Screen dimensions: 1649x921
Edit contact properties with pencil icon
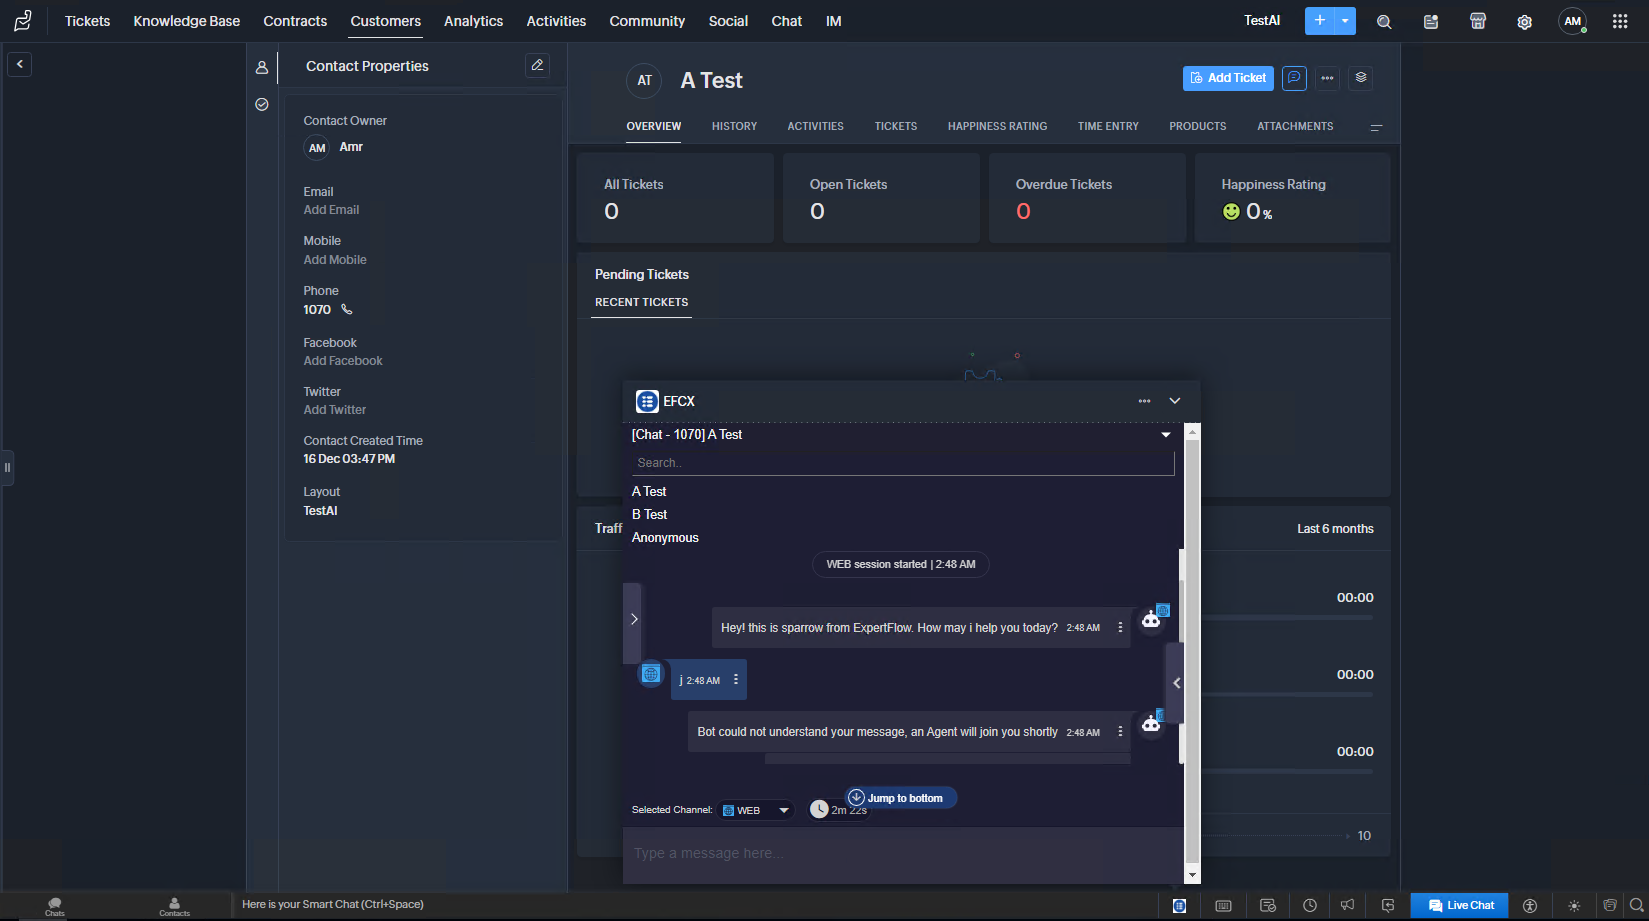point(537,65)
